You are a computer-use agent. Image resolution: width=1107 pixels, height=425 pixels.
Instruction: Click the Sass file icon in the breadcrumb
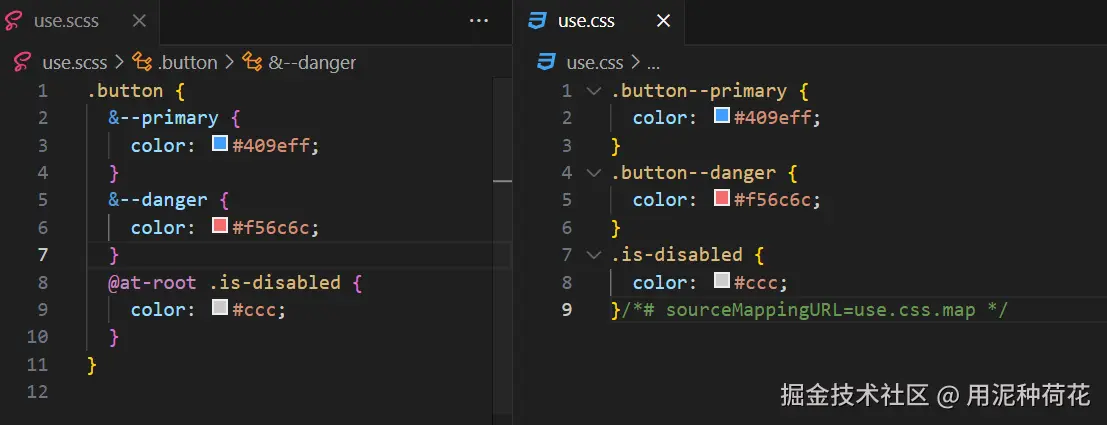tap(22, 62)
